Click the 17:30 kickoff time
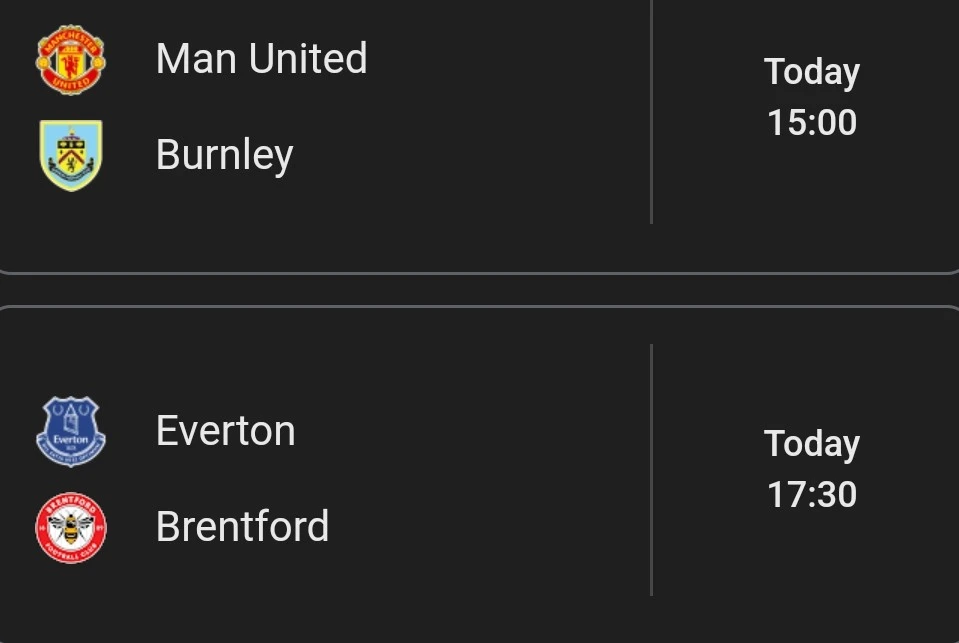The height and width of the screenshot is (643, 959). 811,495
